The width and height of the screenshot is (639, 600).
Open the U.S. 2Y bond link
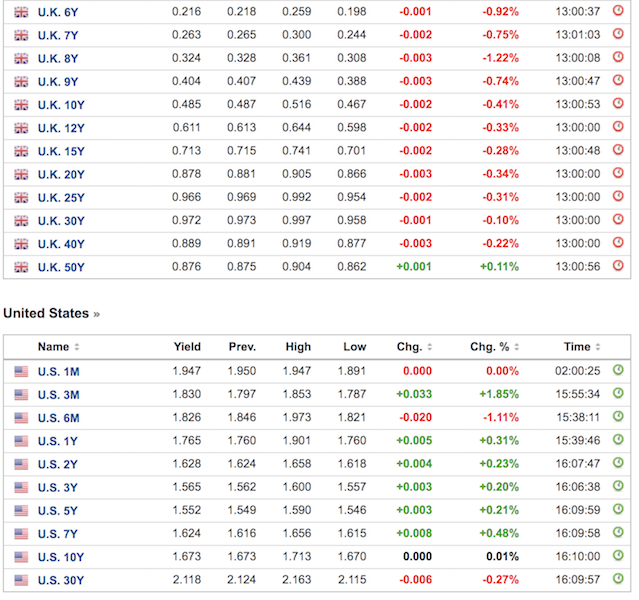tap(57, 465)
